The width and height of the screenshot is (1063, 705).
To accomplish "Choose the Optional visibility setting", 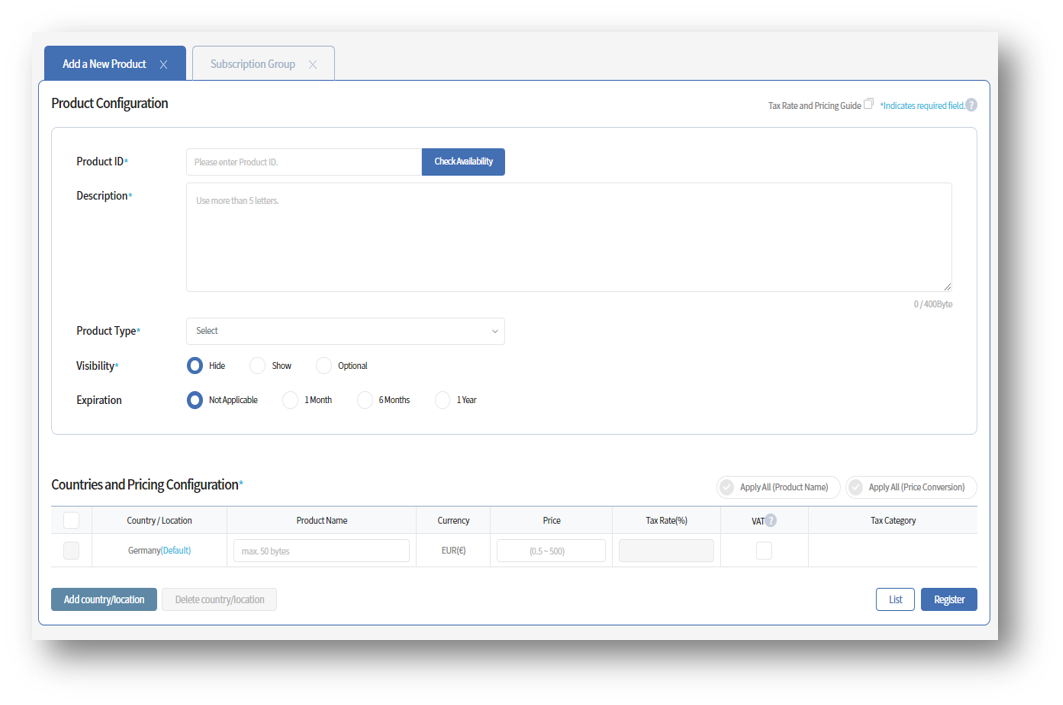I will click(x=323, y=365).
